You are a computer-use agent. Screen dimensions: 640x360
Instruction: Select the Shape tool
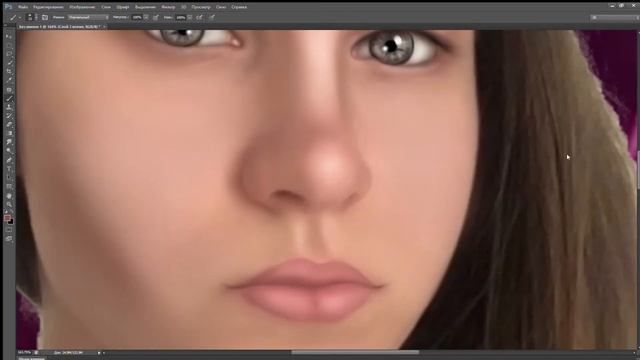pyautogui.click(x=9, y=187)
